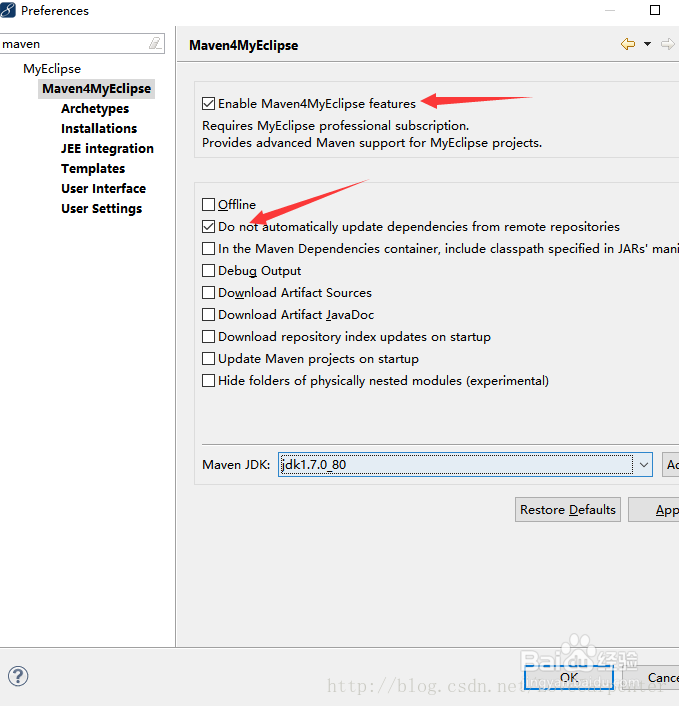The width and height of the screenshot is (679, 706).
Task: Open the Installations preferences page
Action: click(99, 129)
